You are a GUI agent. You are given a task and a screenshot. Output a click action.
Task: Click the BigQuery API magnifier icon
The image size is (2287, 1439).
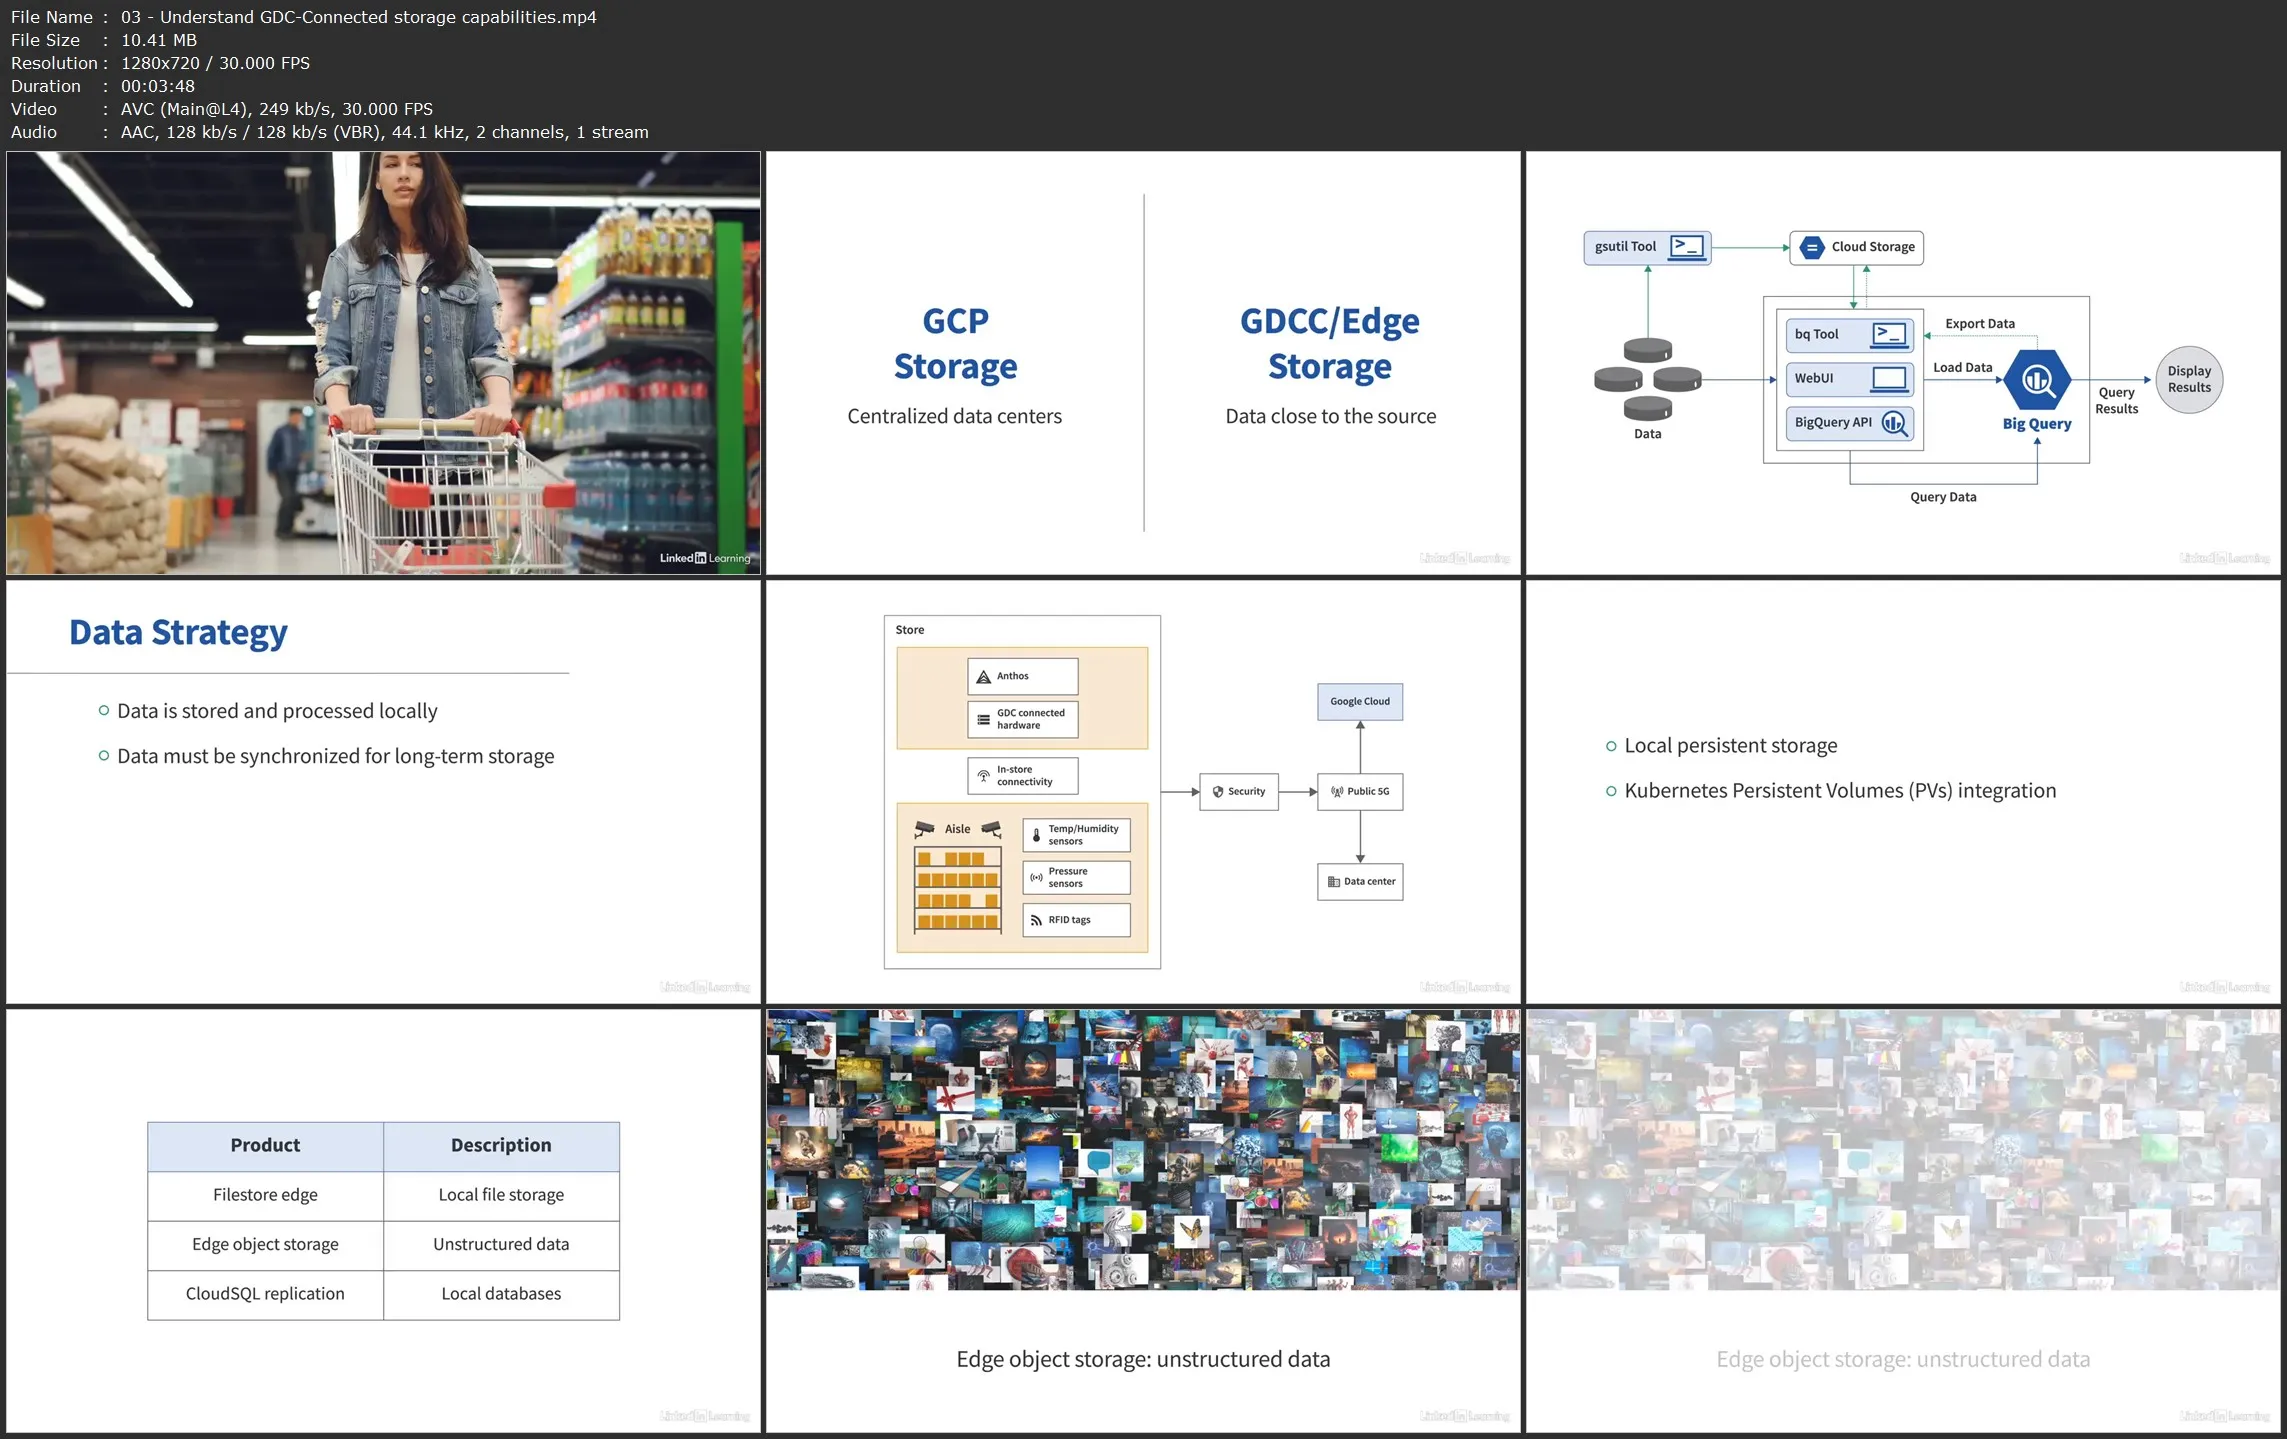coord(1894,423)
